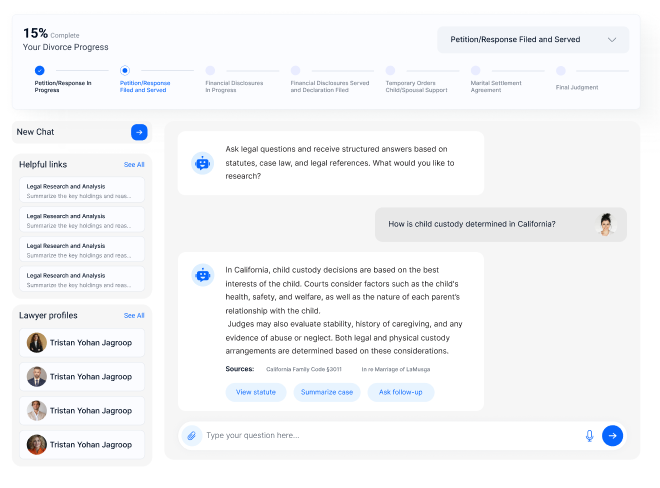Click the user avatar in the chat question
Image resolution: width=660 pixels, height=488 pixels.
click(606, 225)
